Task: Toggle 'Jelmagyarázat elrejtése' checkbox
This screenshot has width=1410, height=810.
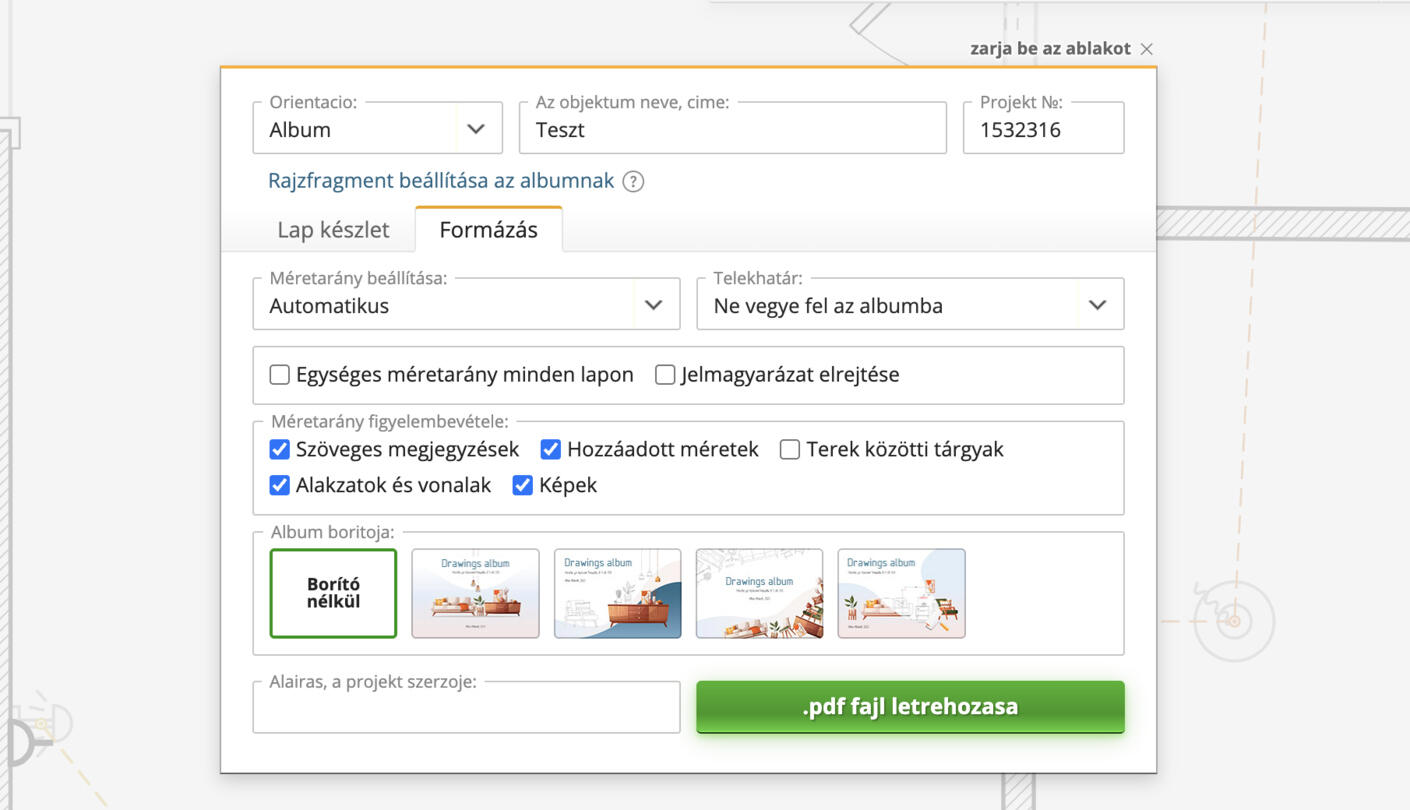Action: (x=665, y=375)
